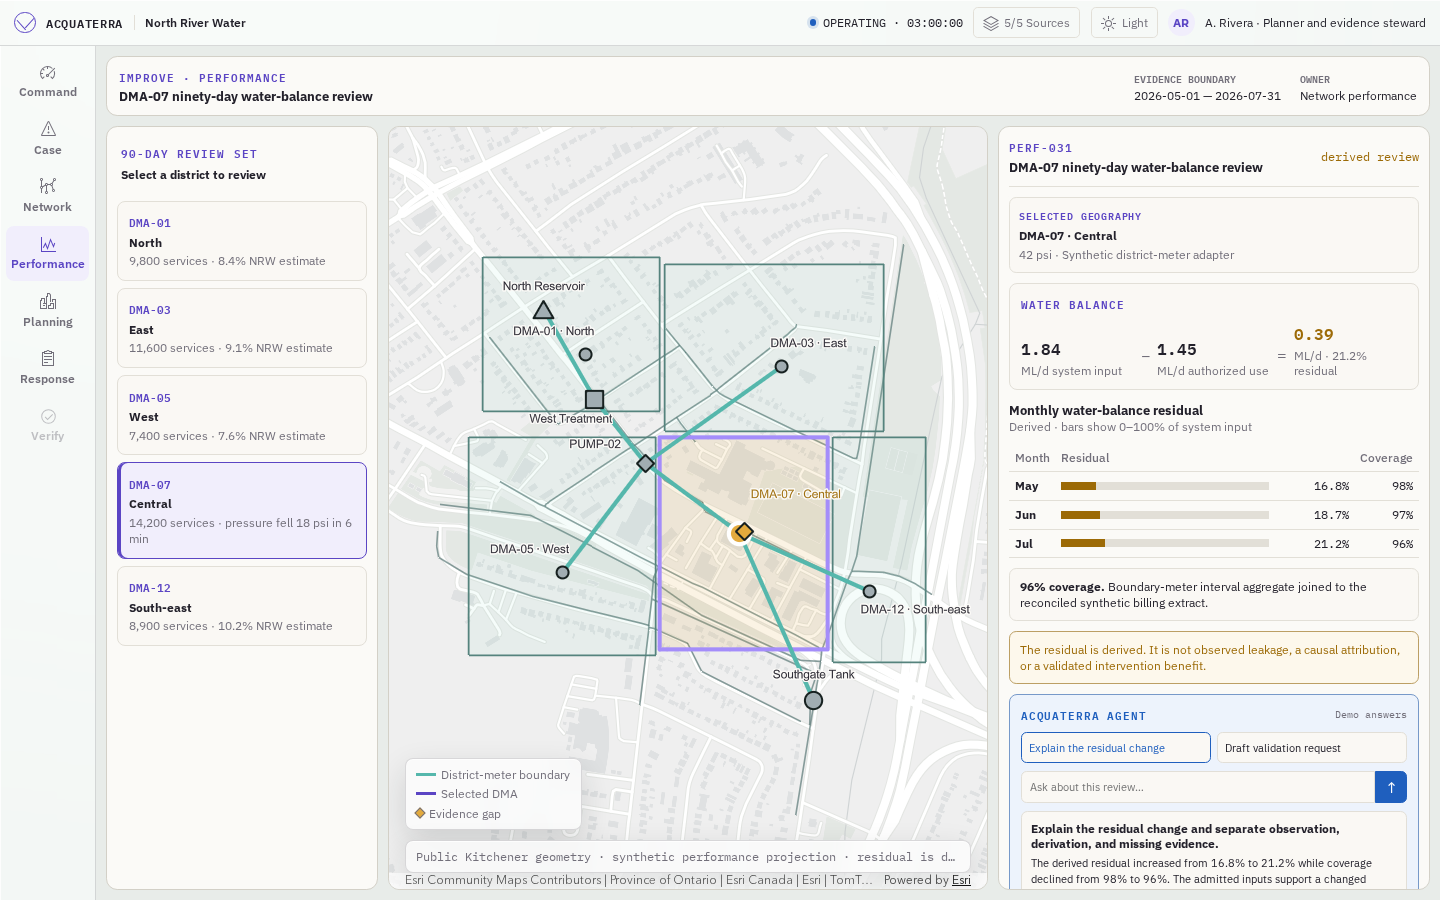Click the Evidence gap legend diamond
1440x900 pixels.
[x=420, y=813]
